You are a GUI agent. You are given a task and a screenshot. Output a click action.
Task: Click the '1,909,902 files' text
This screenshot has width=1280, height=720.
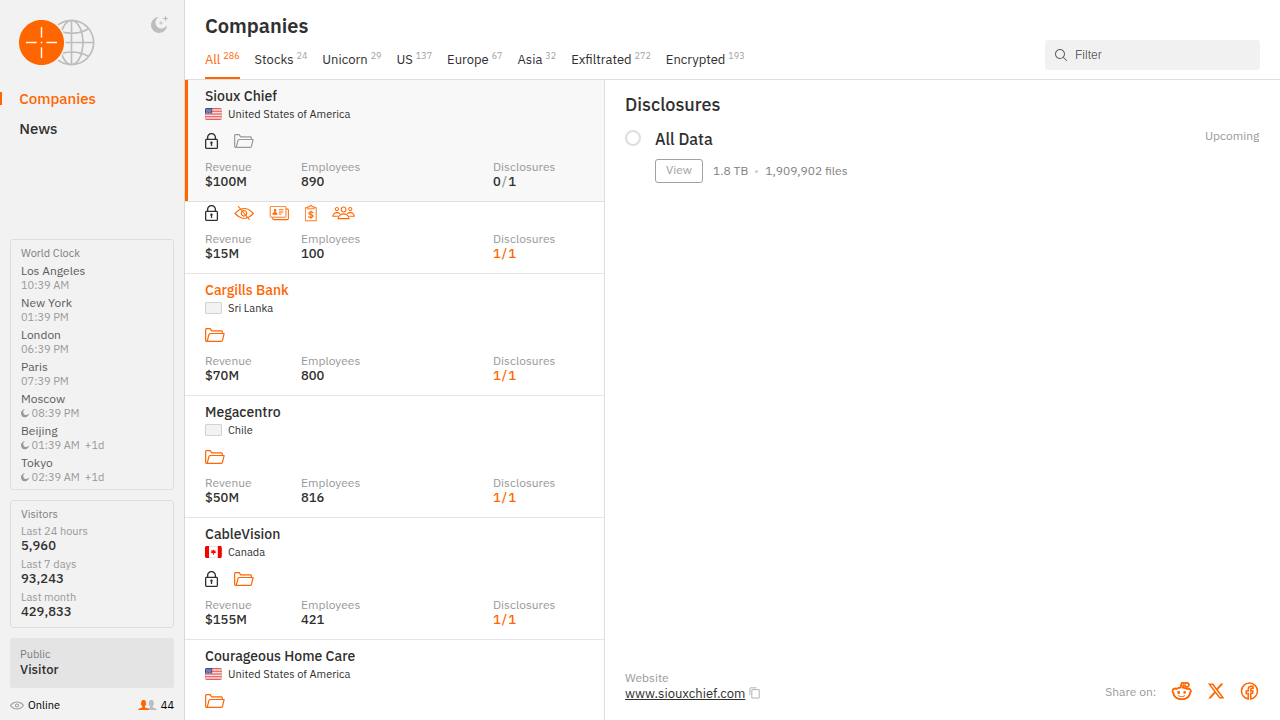(806, 171)
